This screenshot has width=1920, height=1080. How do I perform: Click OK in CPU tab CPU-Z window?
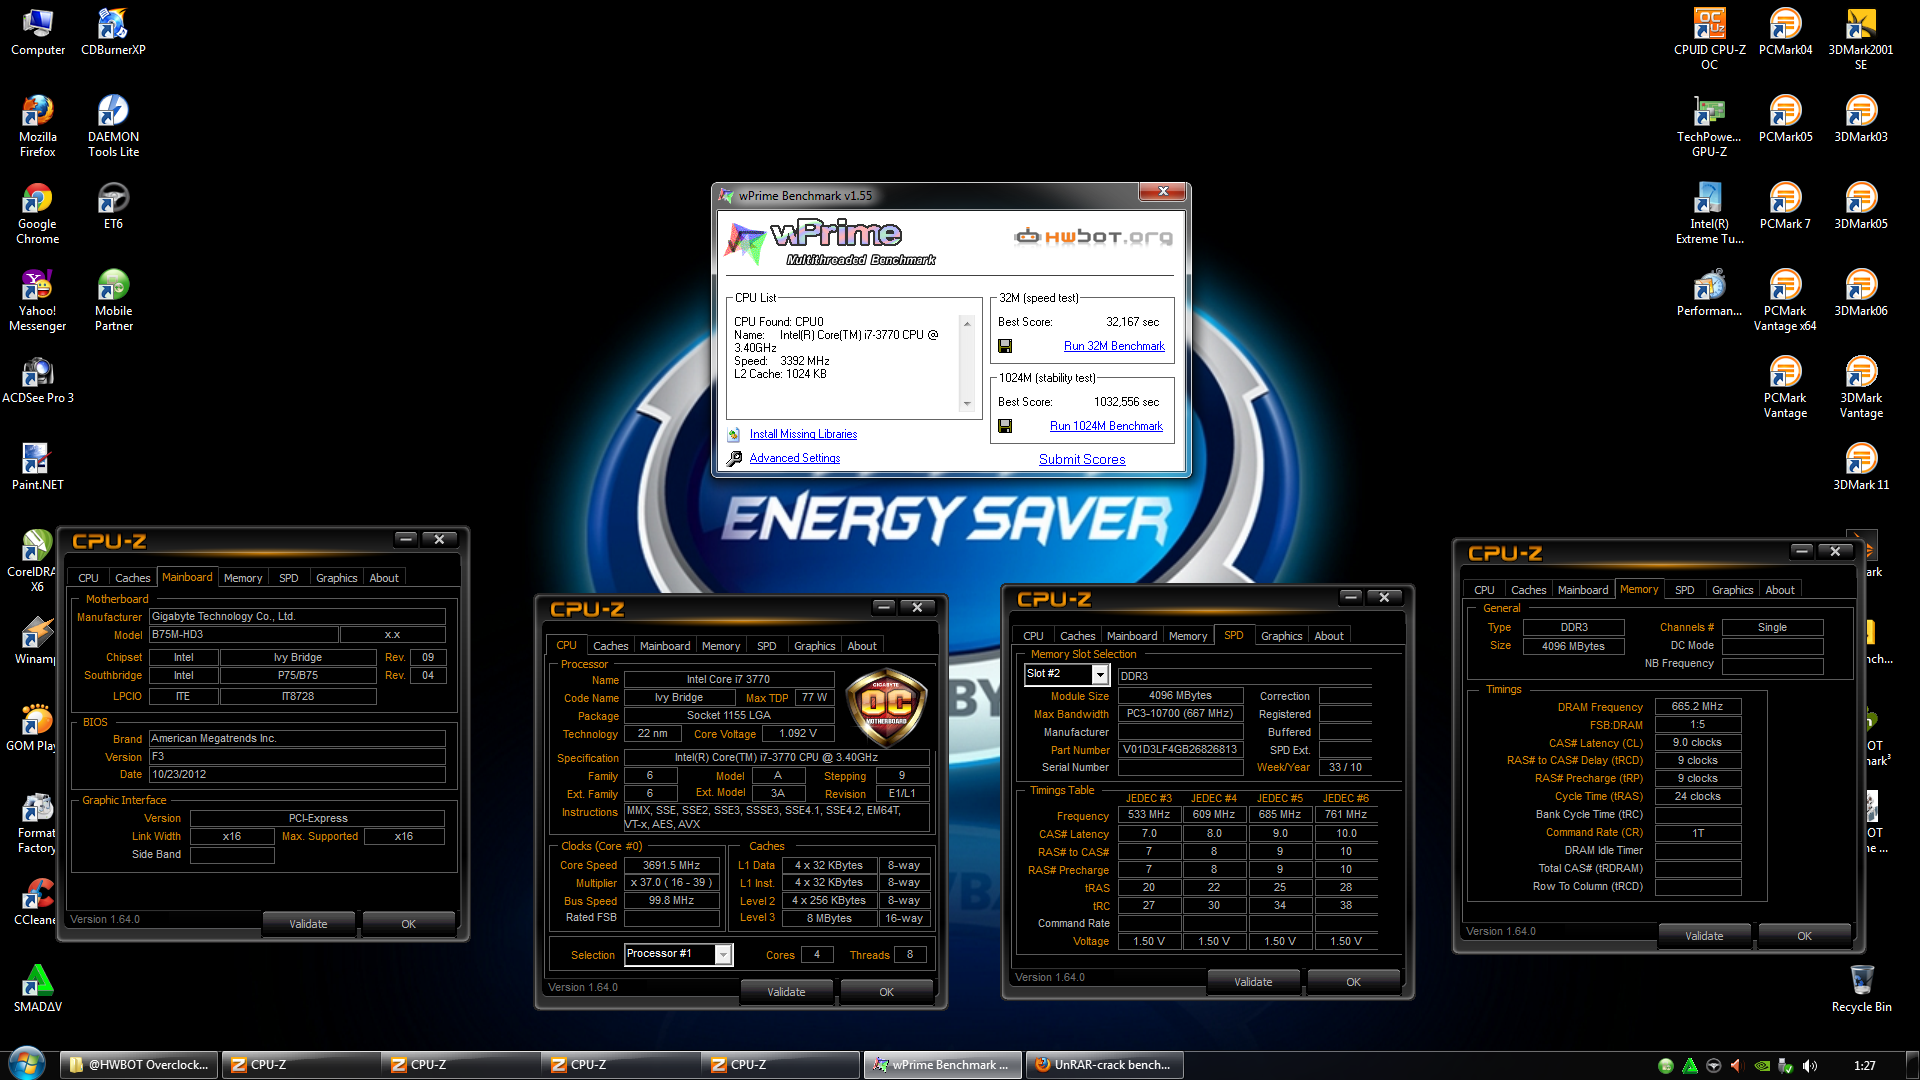tap(886, 992)
